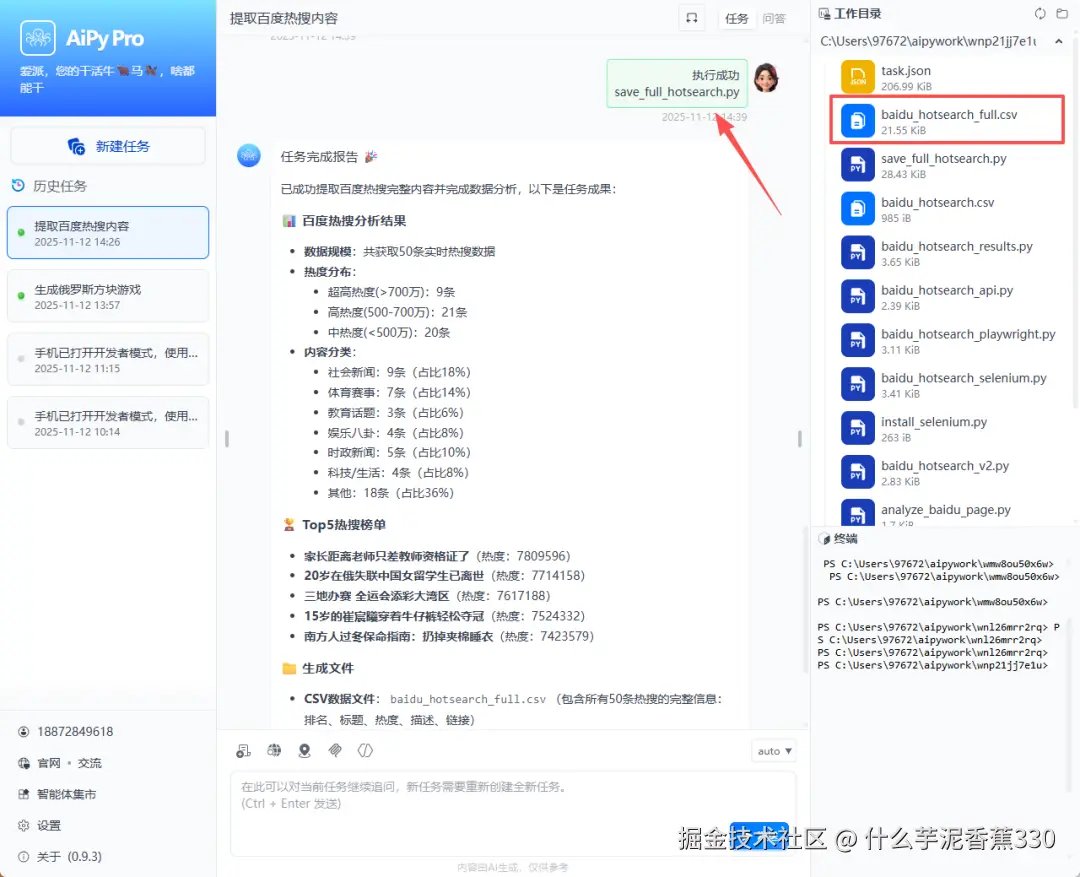The width and height of the screenshot is (1080, 877).
Task: Click the globe web search icon
Action: 274,750
